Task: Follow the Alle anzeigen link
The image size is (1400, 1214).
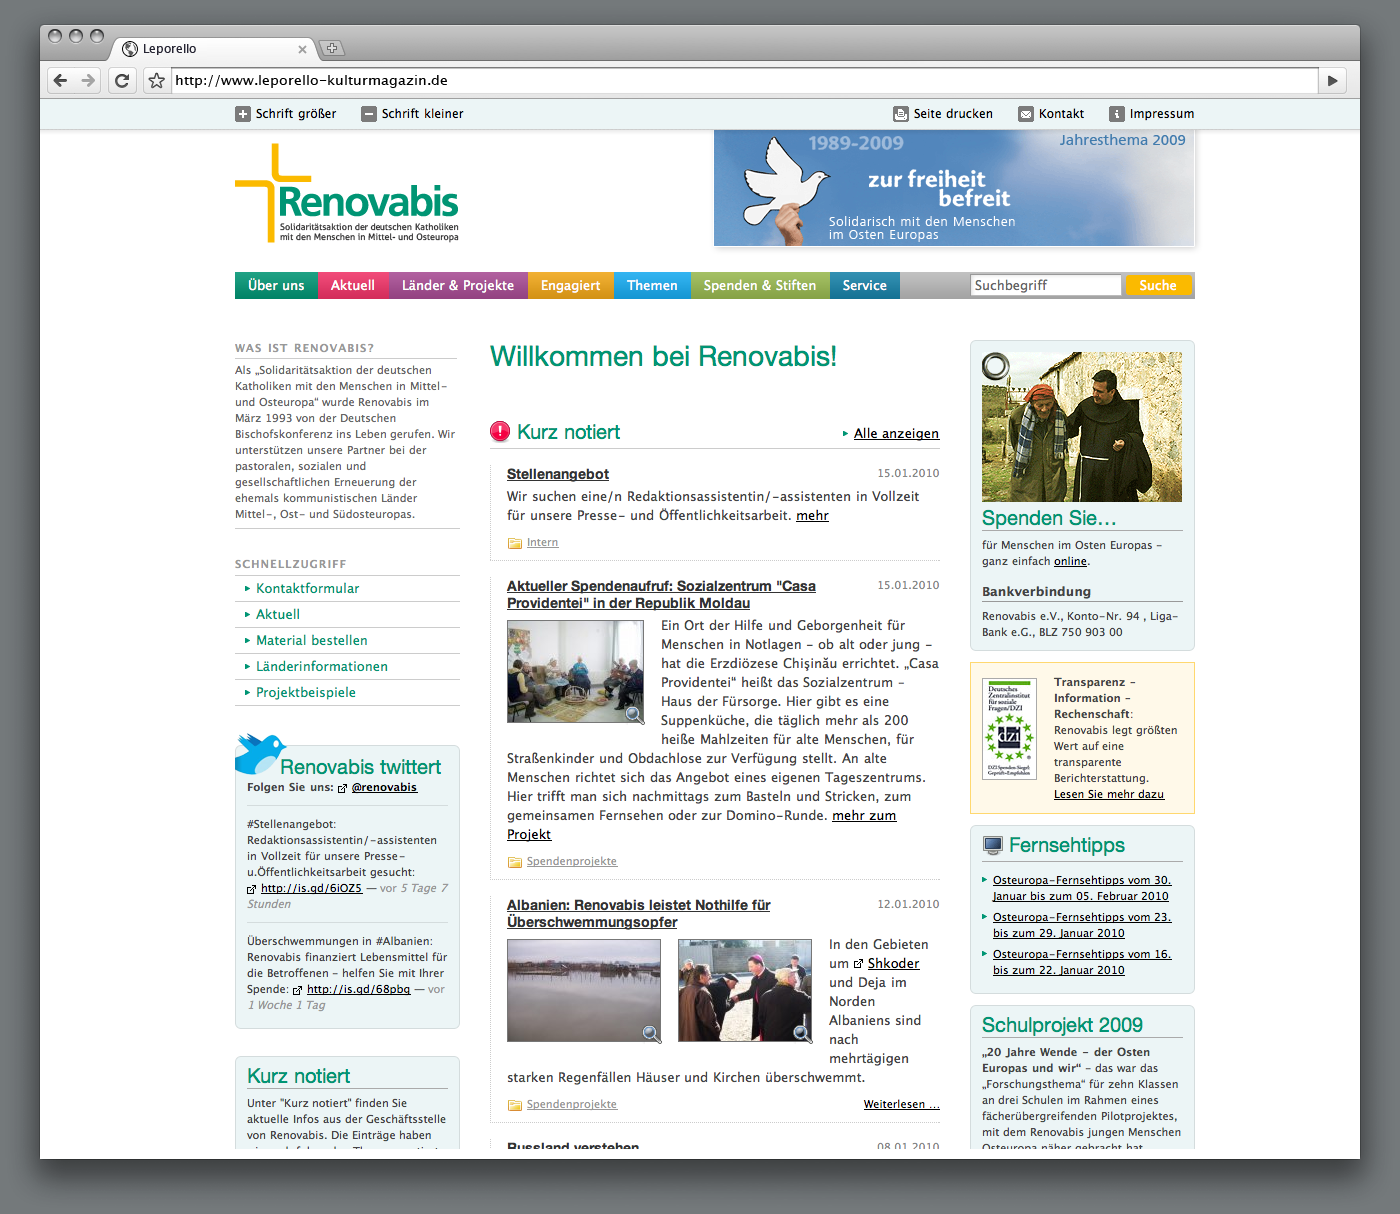Action: tap(896, 434)
